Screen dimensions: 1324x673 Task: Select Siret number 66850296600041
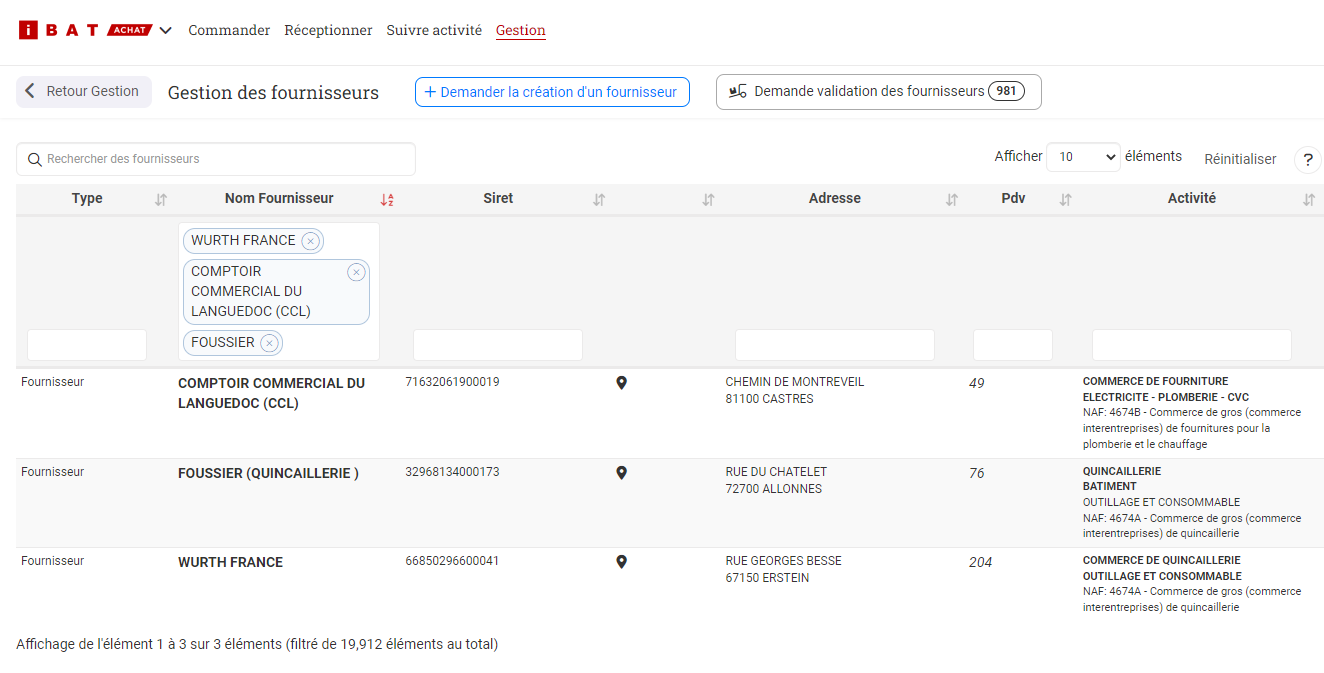pyautogui.click(x=452, y=561)
